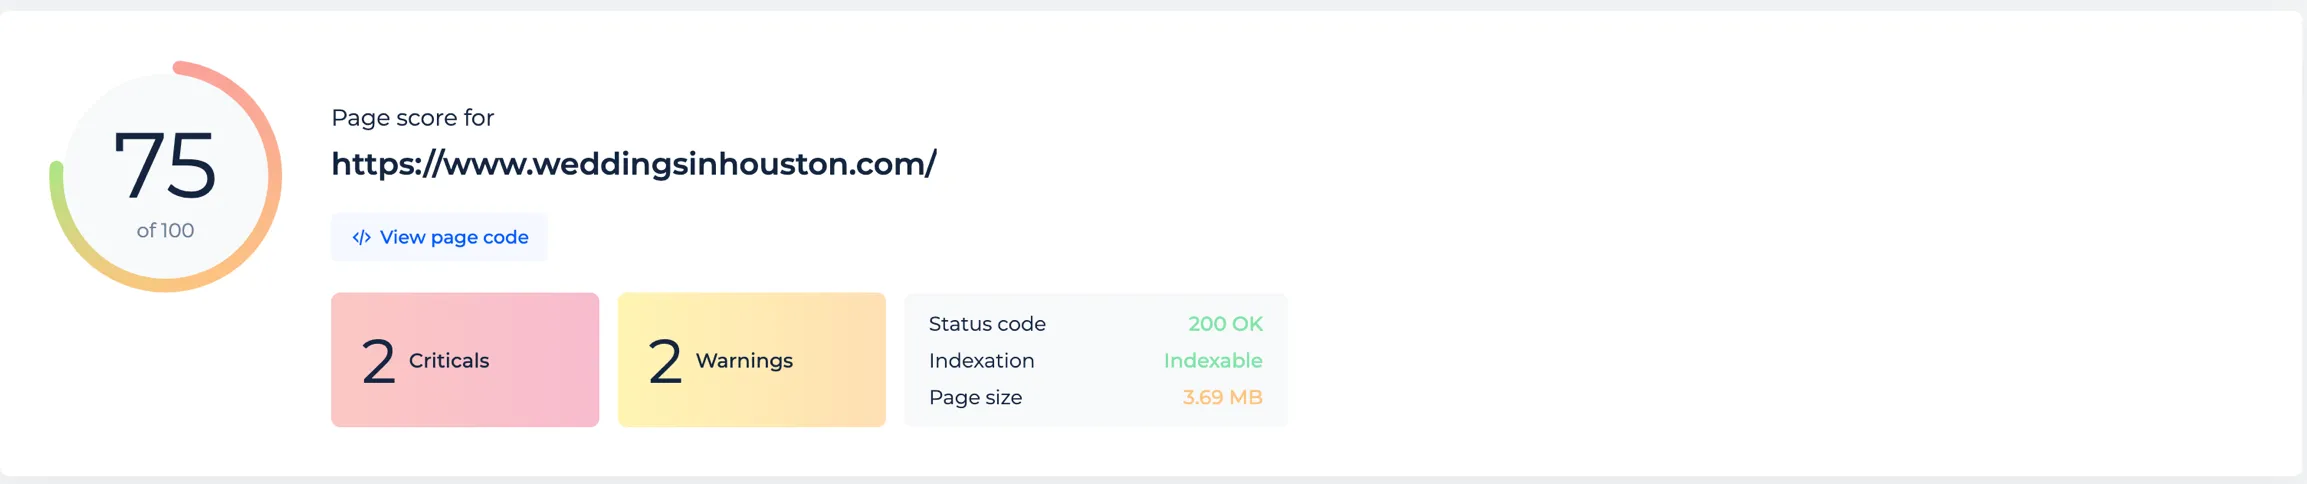Screen dimensions: 2307x484
Task: Click the "of 100" score caption
Action: [165, 231]
